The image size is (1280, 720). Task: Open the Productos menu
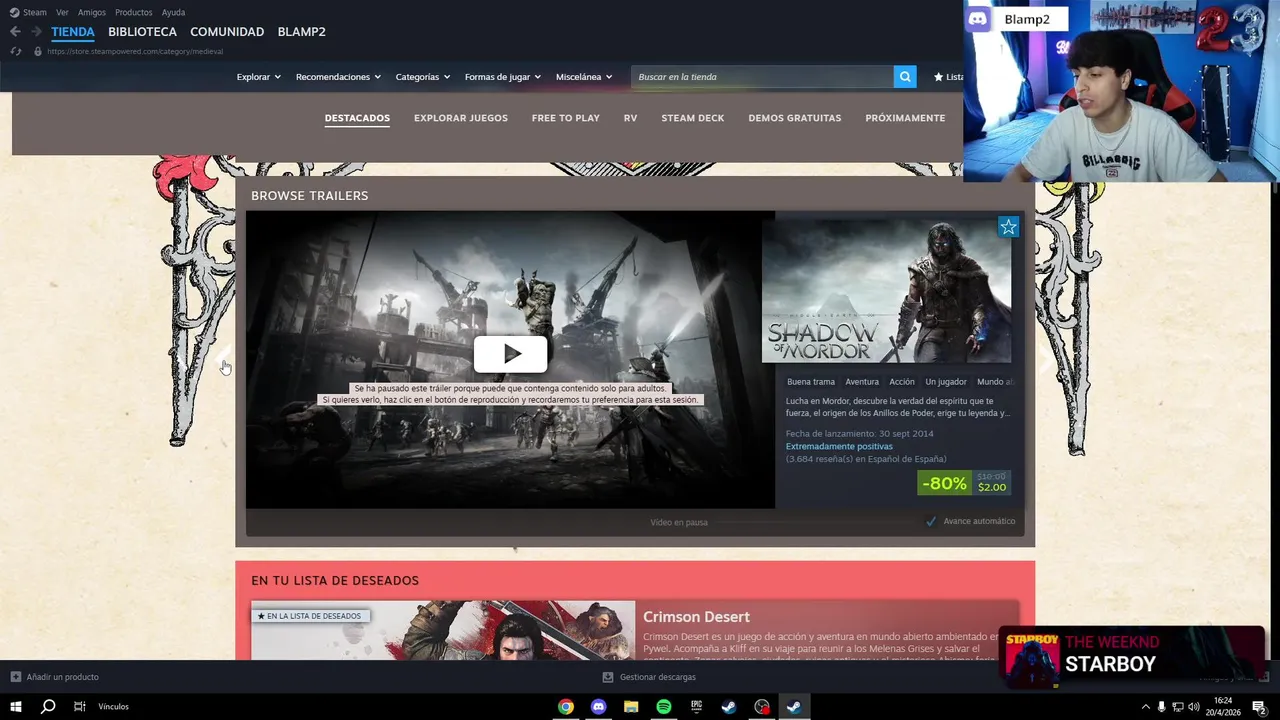tap(134, 12)
